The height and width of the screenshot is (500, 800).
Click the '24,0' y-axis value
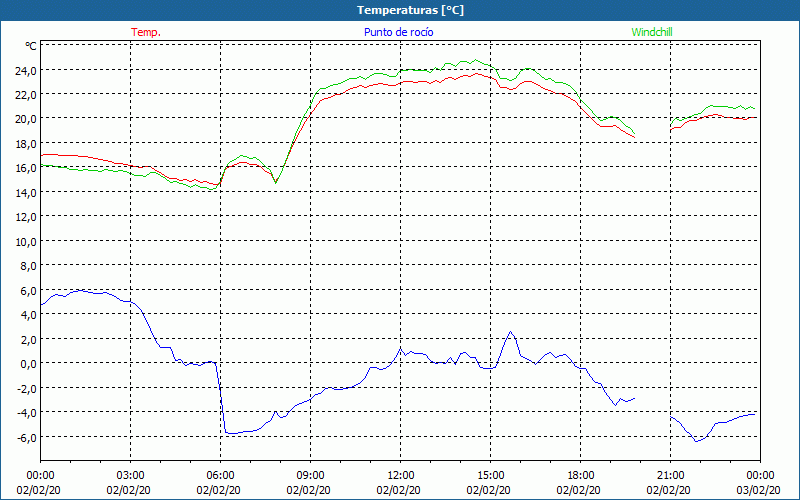[x=26, y=71]
